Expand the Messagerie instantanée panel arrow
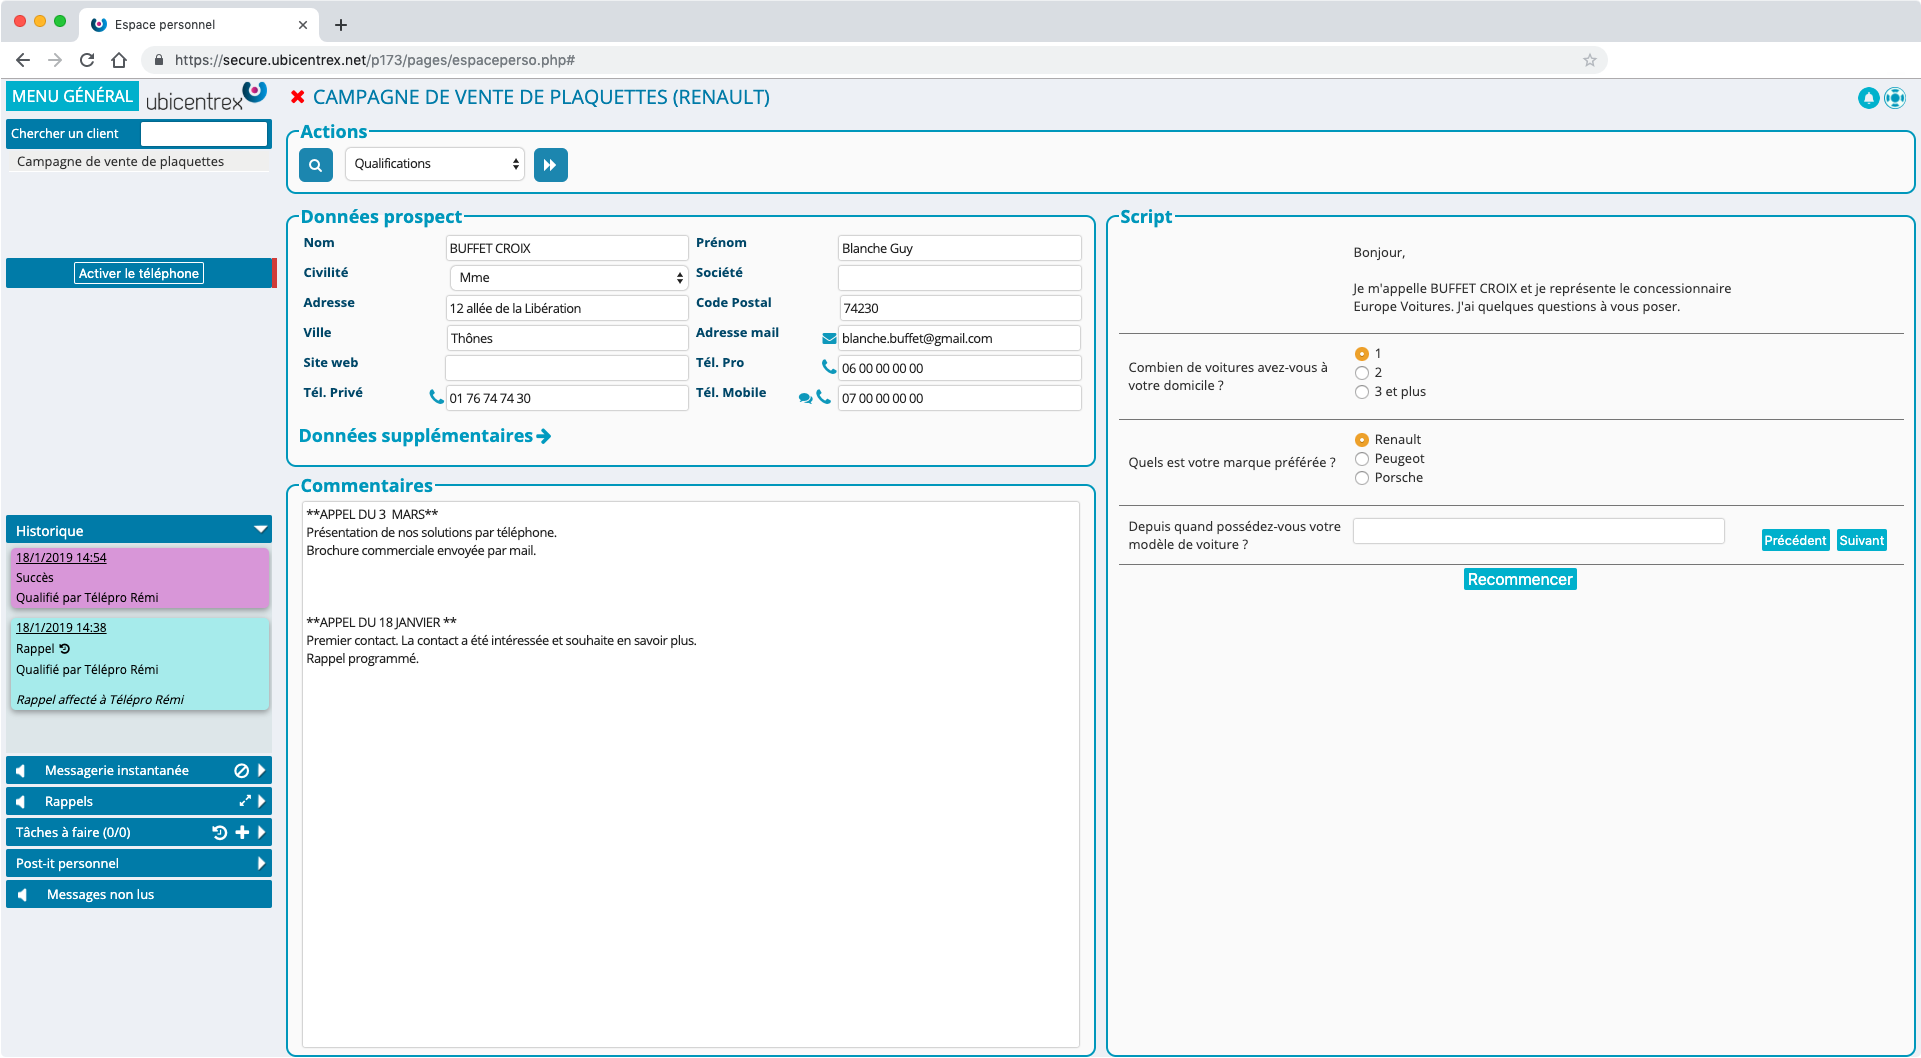Viewport: 1921px width, 1058px height. coord(262,771)
